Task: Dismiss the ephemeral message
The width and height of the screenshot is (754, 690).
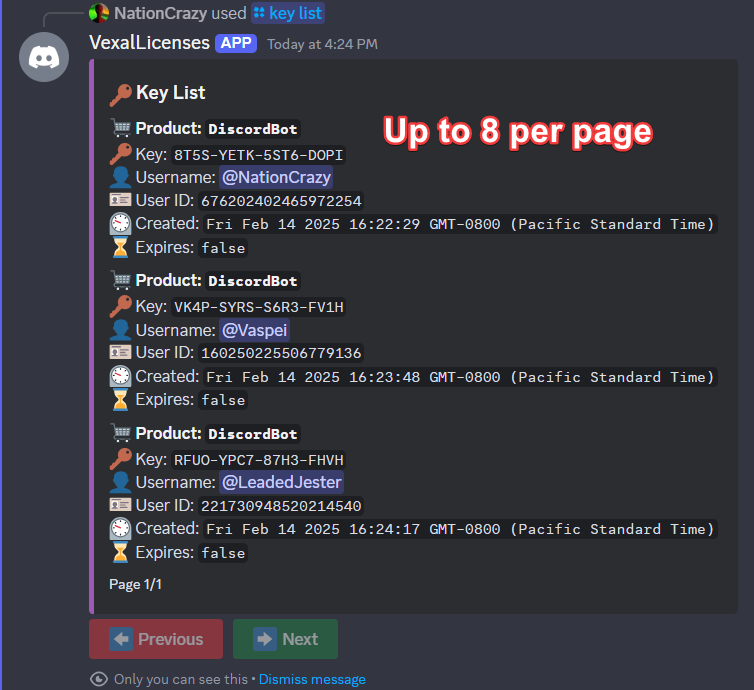Action: (312, 679)
